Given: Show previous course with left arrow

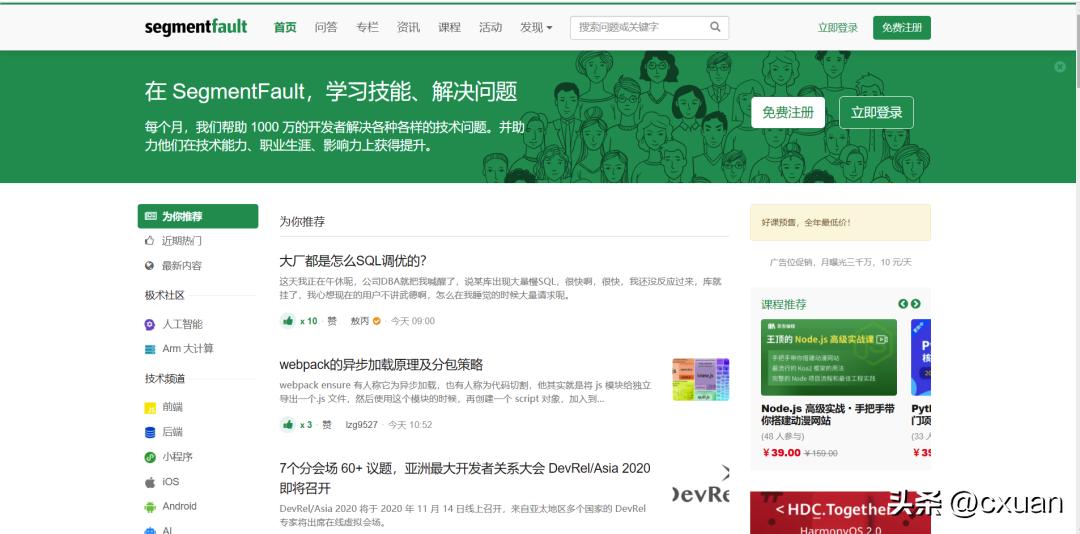Looking at the screenshot, I should point(903,304).
